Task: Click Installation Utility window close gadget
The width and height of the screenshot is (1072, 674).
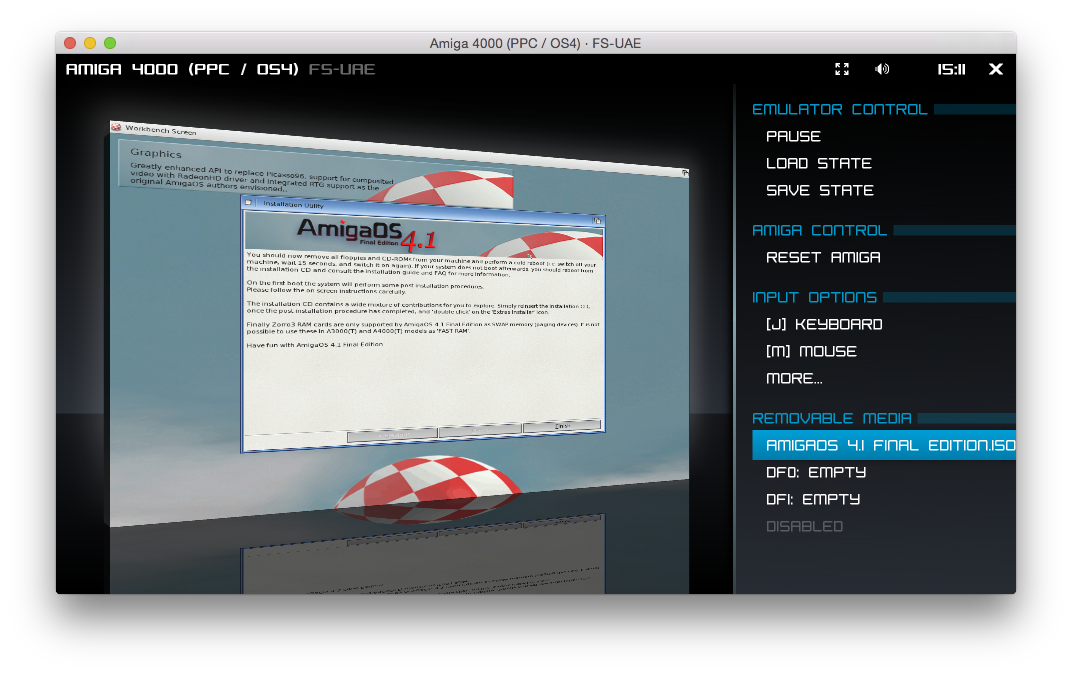Action: pos(249,202)
